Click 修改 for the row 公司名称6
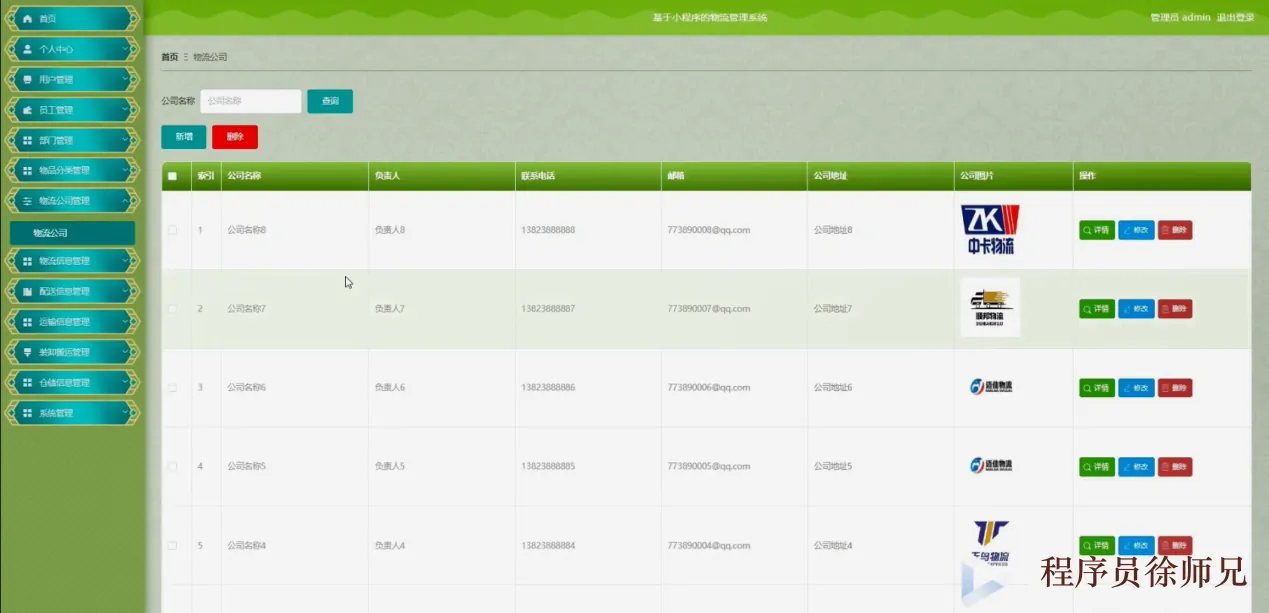Image resolution: width=1269 pixels, height=613 pixels. [1136, 388]
